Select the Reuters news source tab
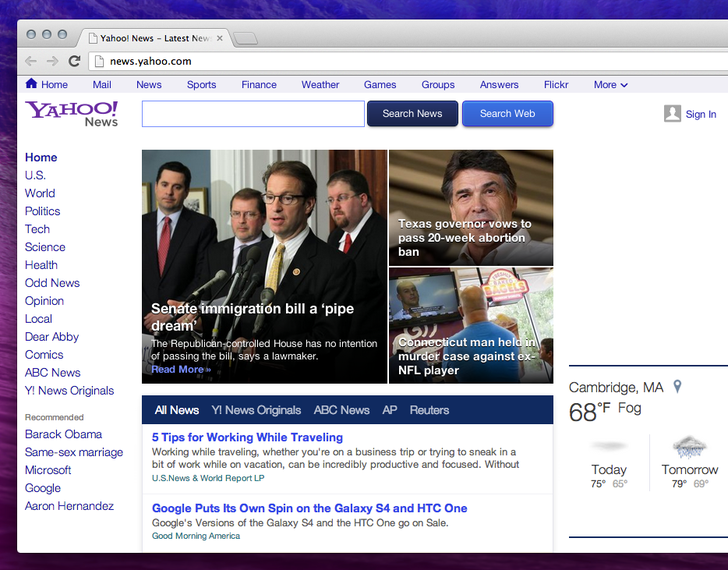Image resolution: width=728 pixels, height=570 pixels. coord(429,410)
